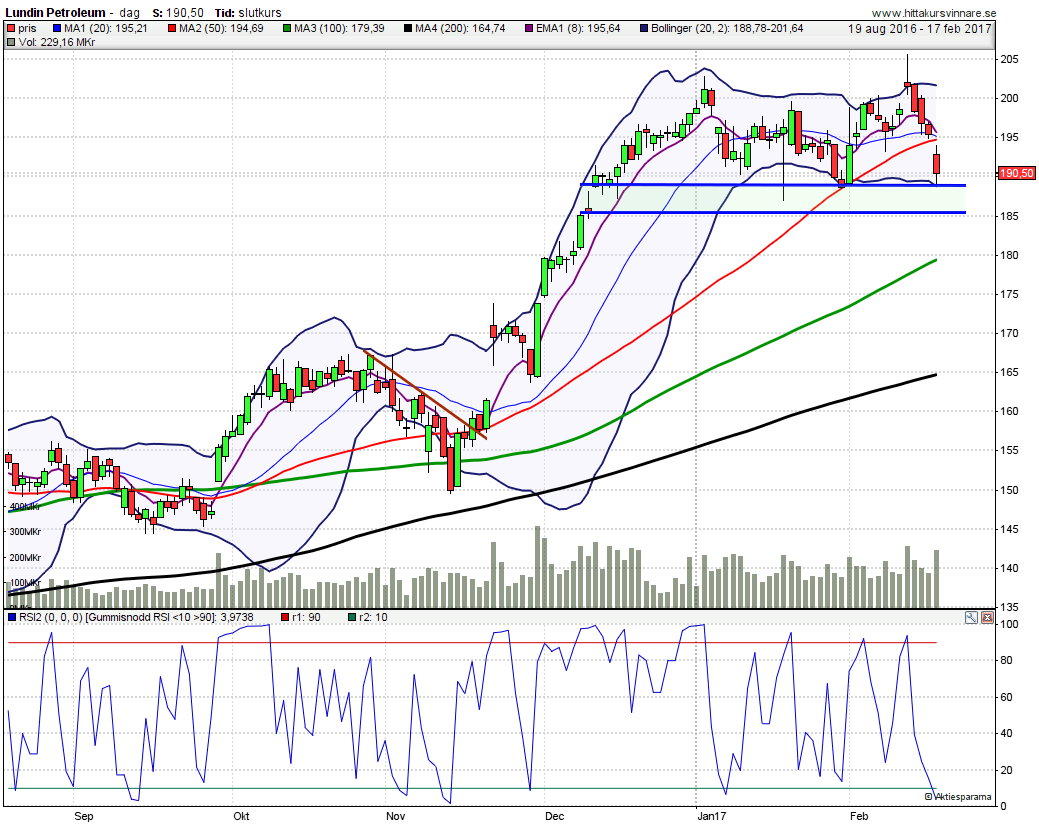Click the 'Tid: slutkurs' label
1039x829 pixels.
click(247, 13)
